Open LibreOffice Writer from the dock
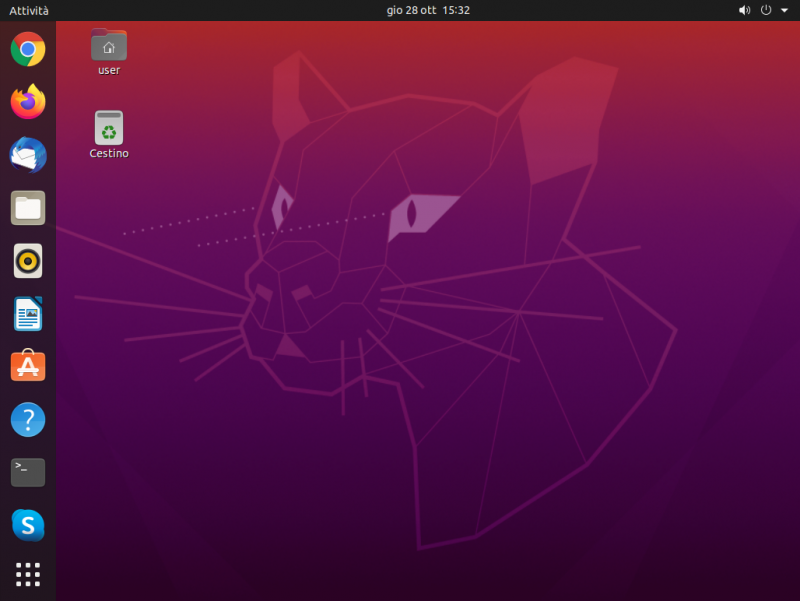 pyautogui.click(x=28, y=314)
